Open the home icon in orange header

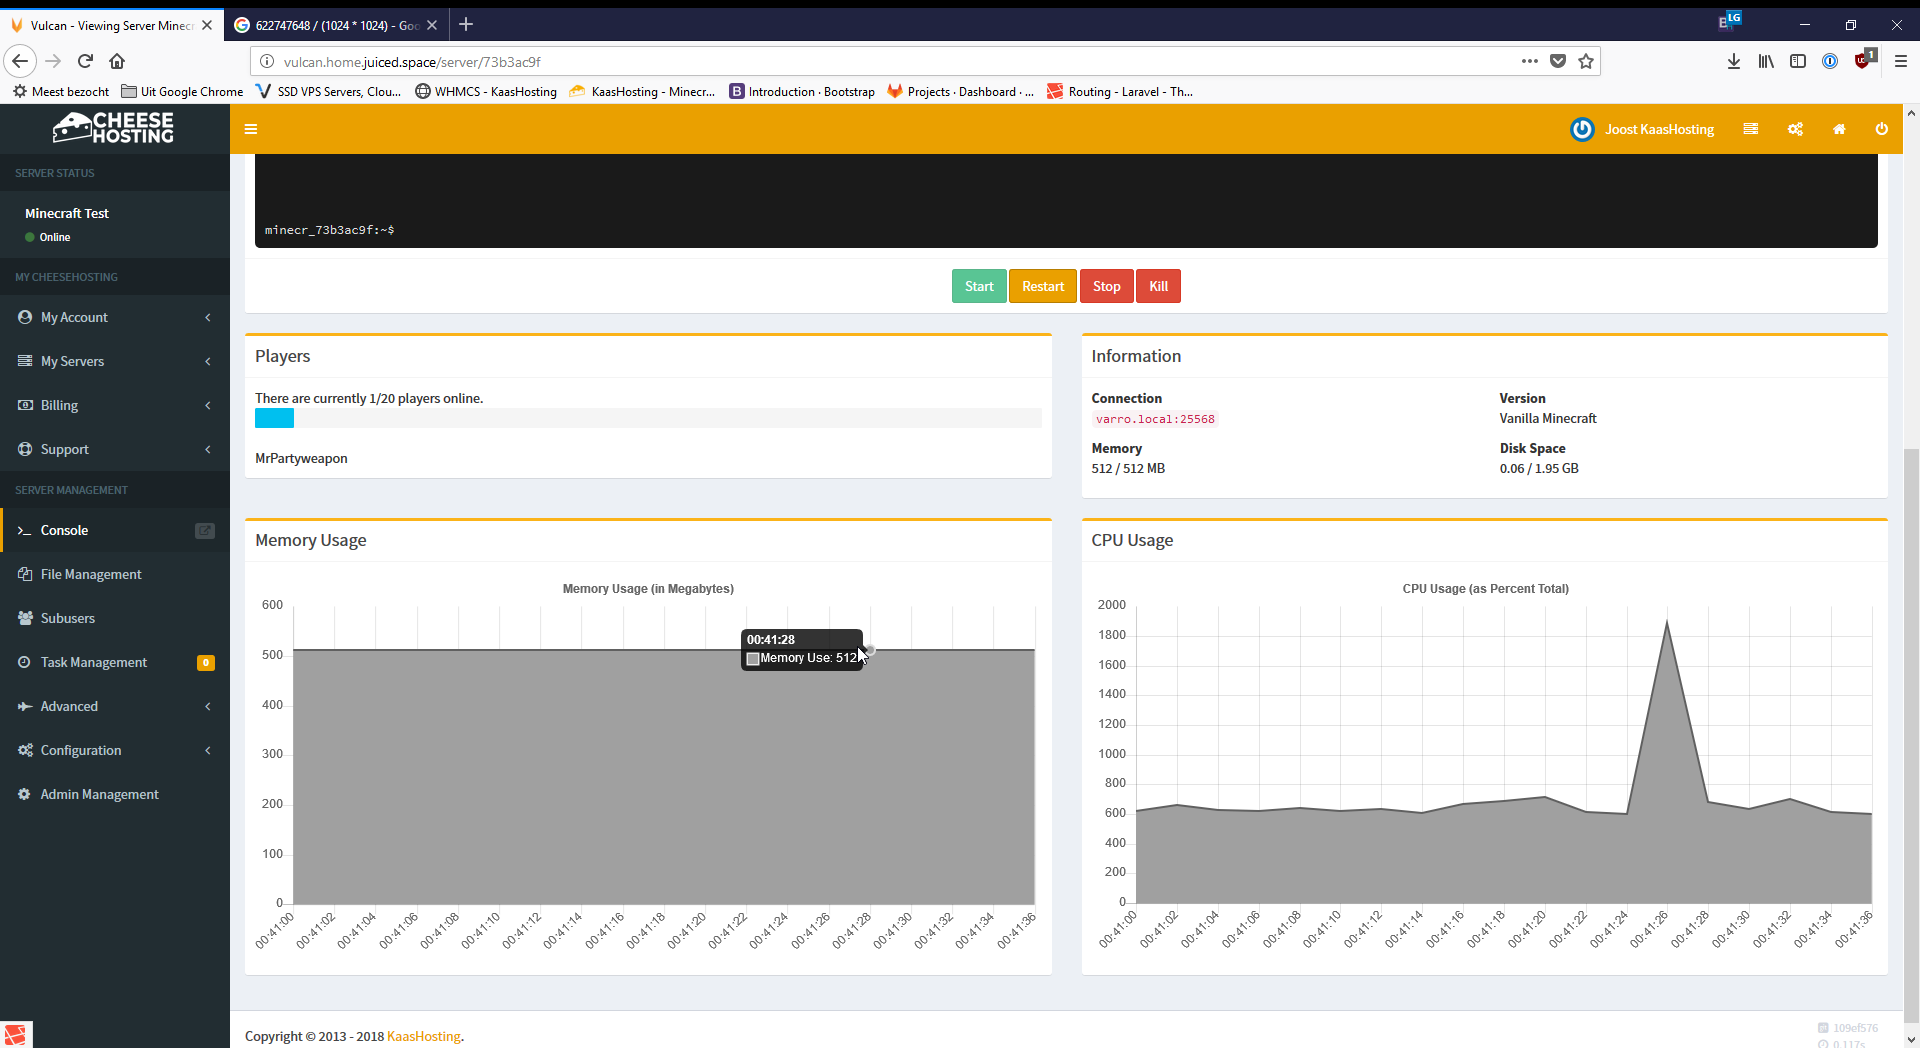click(1838, 129)
